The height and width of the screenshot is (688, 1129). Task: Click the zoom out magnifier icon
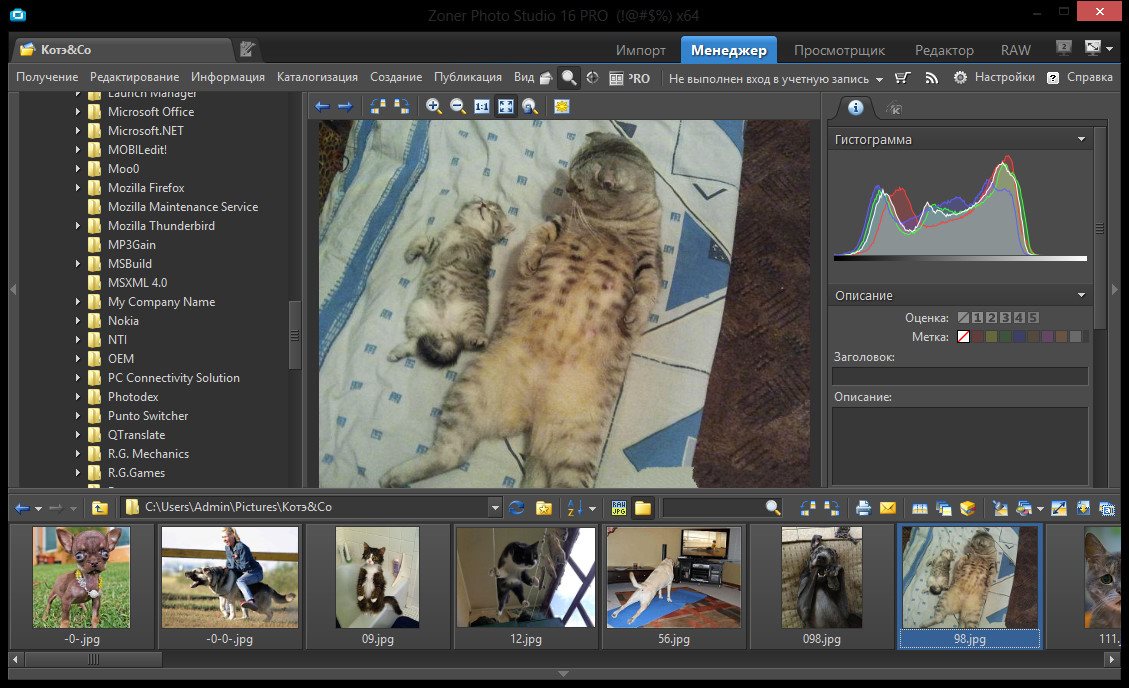(458, 107)
